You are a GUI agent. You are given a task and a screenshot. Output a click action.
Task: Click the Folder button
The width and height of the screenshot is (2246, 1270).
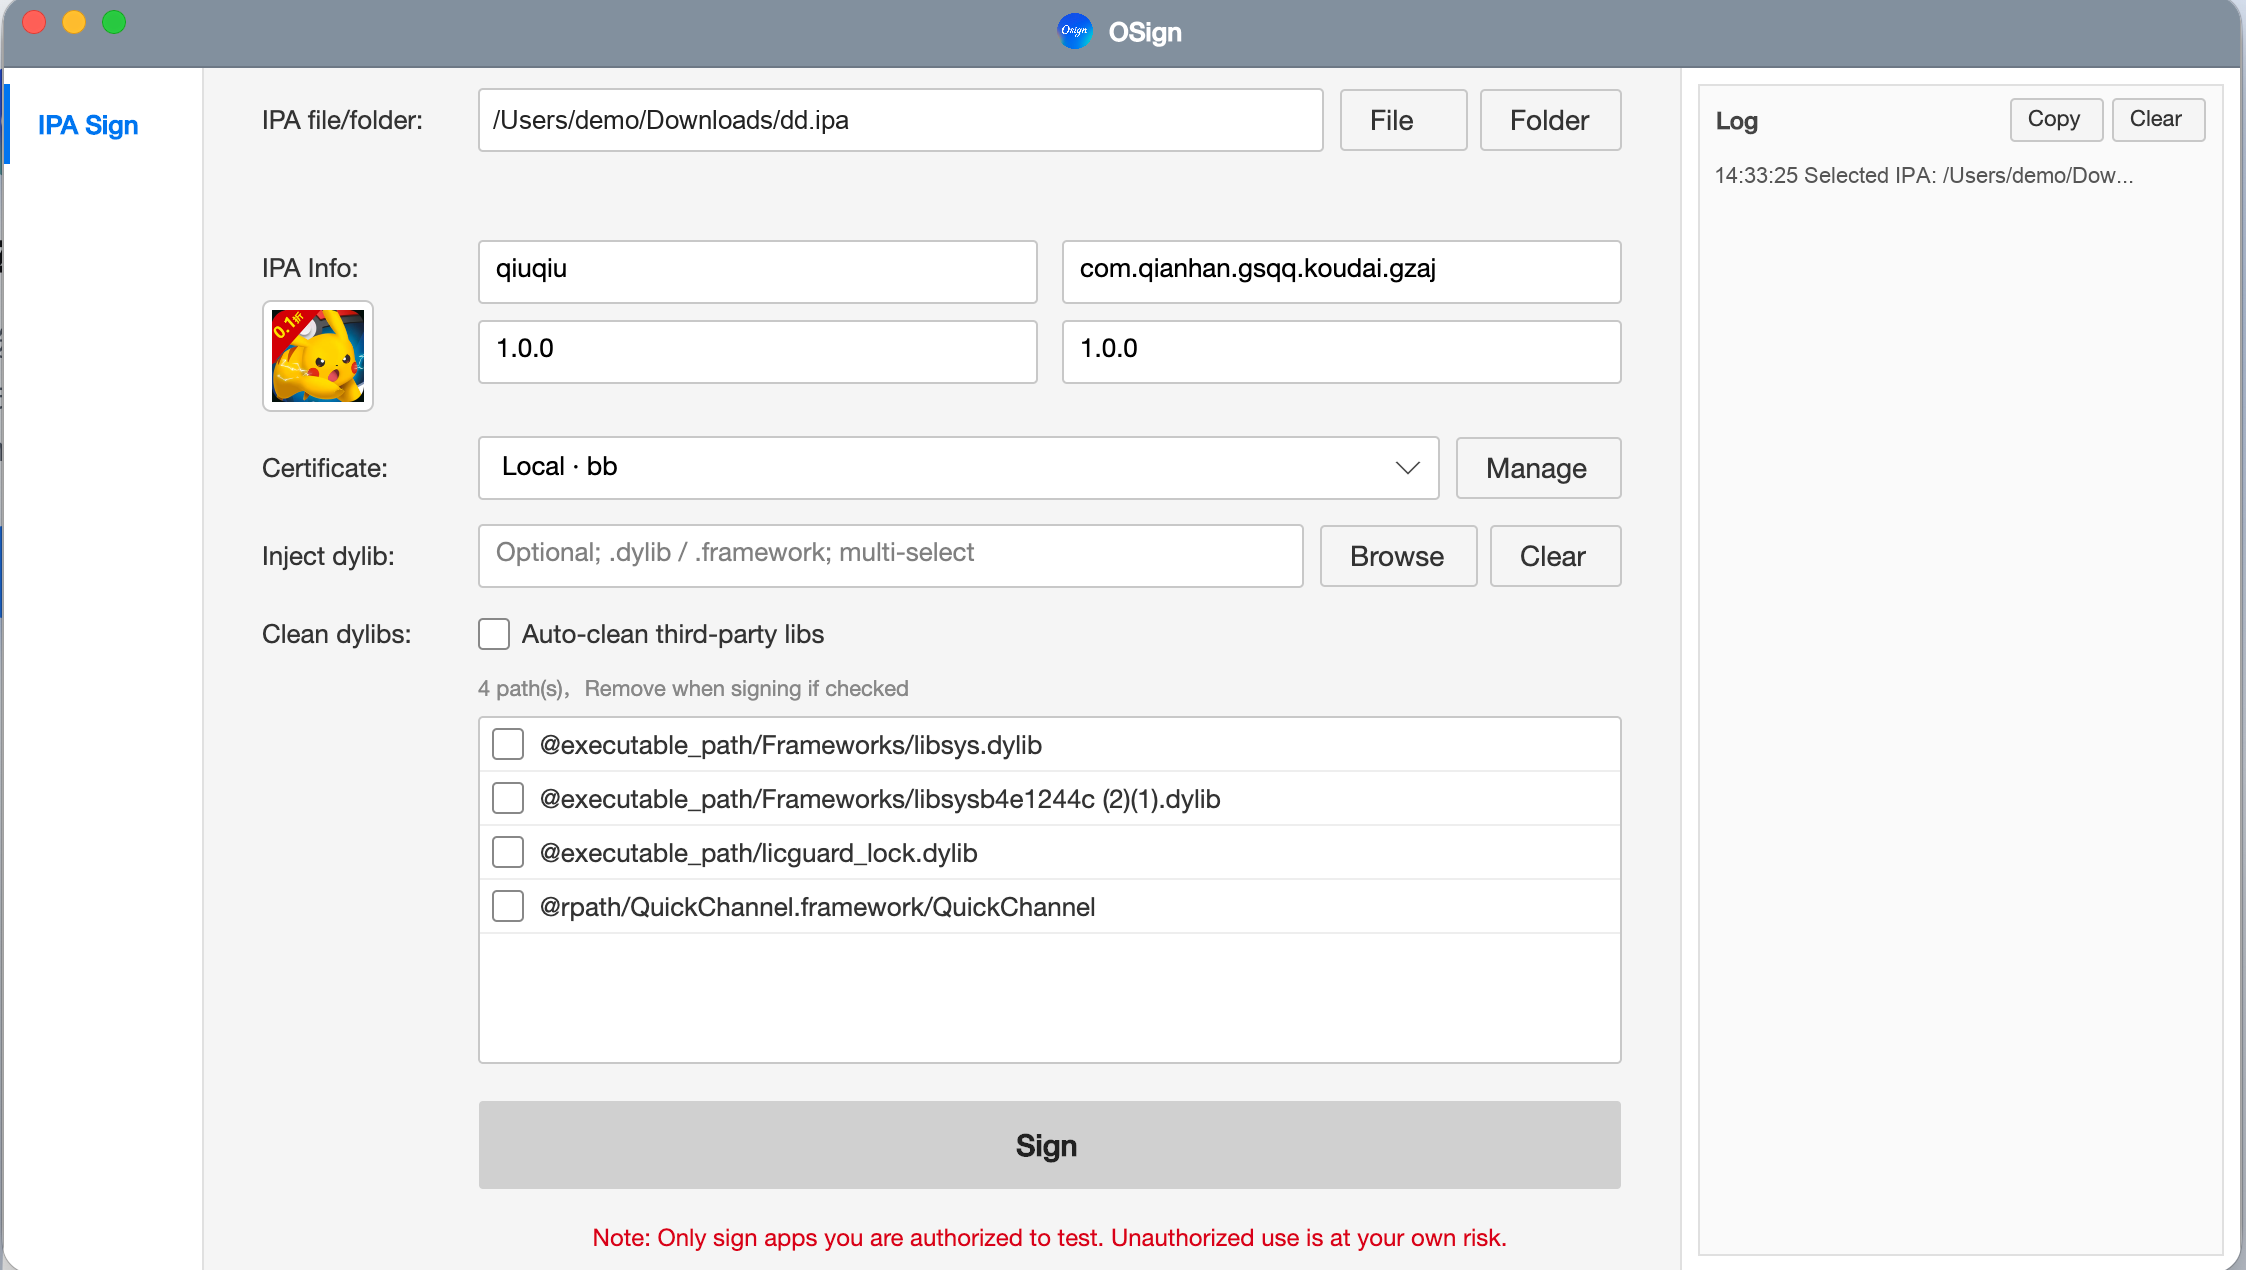pos(1550,120)
